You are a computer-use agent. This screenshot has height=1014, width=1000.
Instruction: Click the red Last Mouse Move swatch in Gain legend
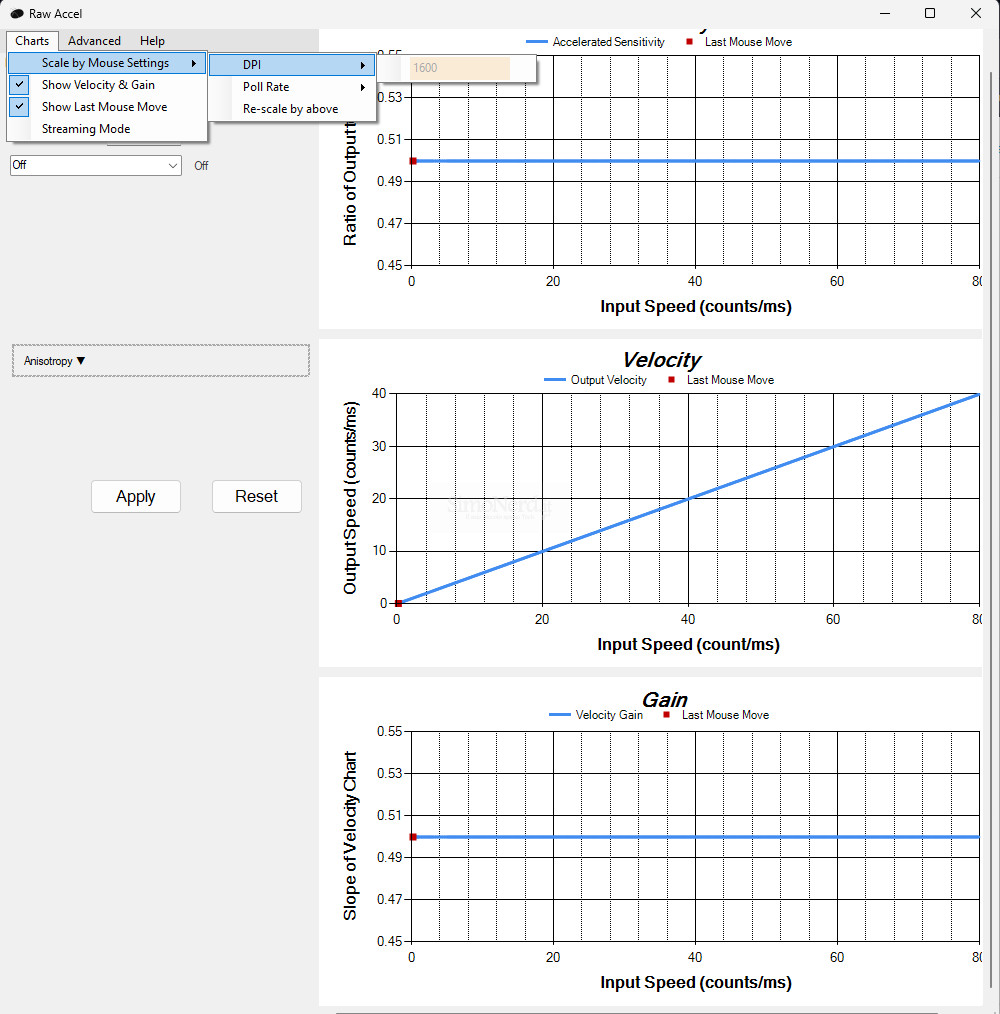point(666,715)
